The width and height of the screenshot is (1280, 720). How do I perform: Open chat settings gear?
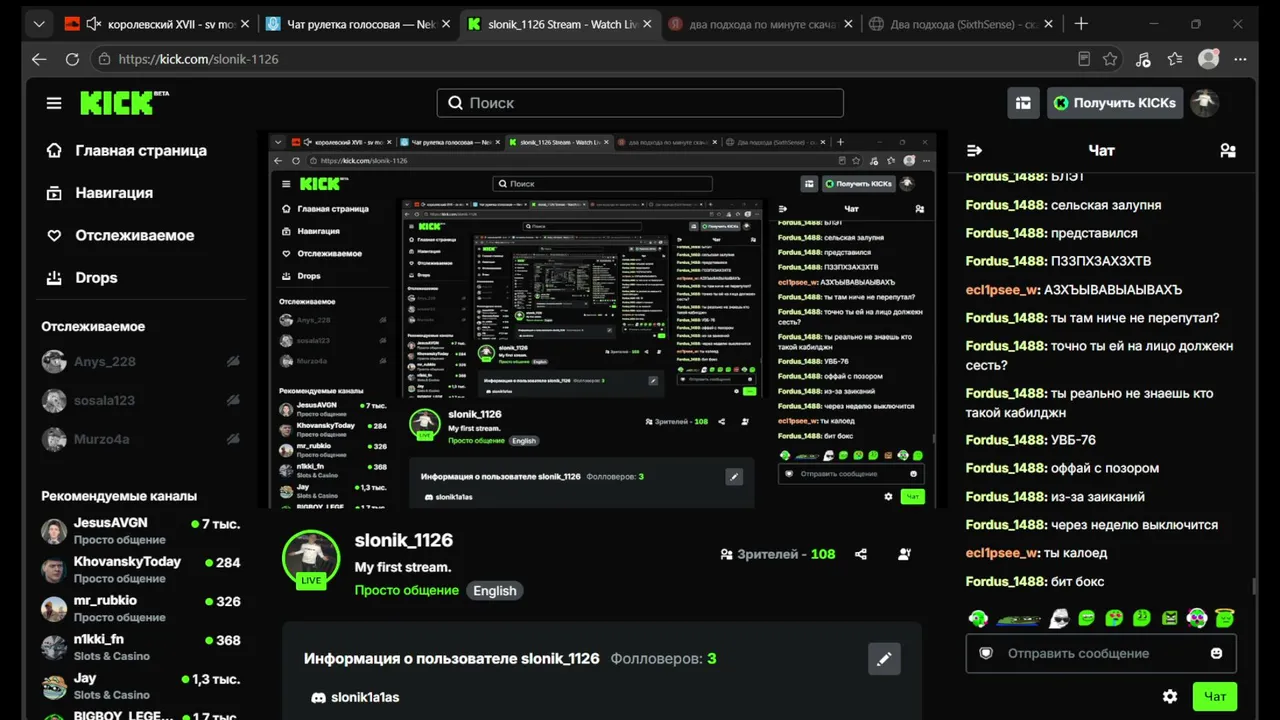point(1170,696)
